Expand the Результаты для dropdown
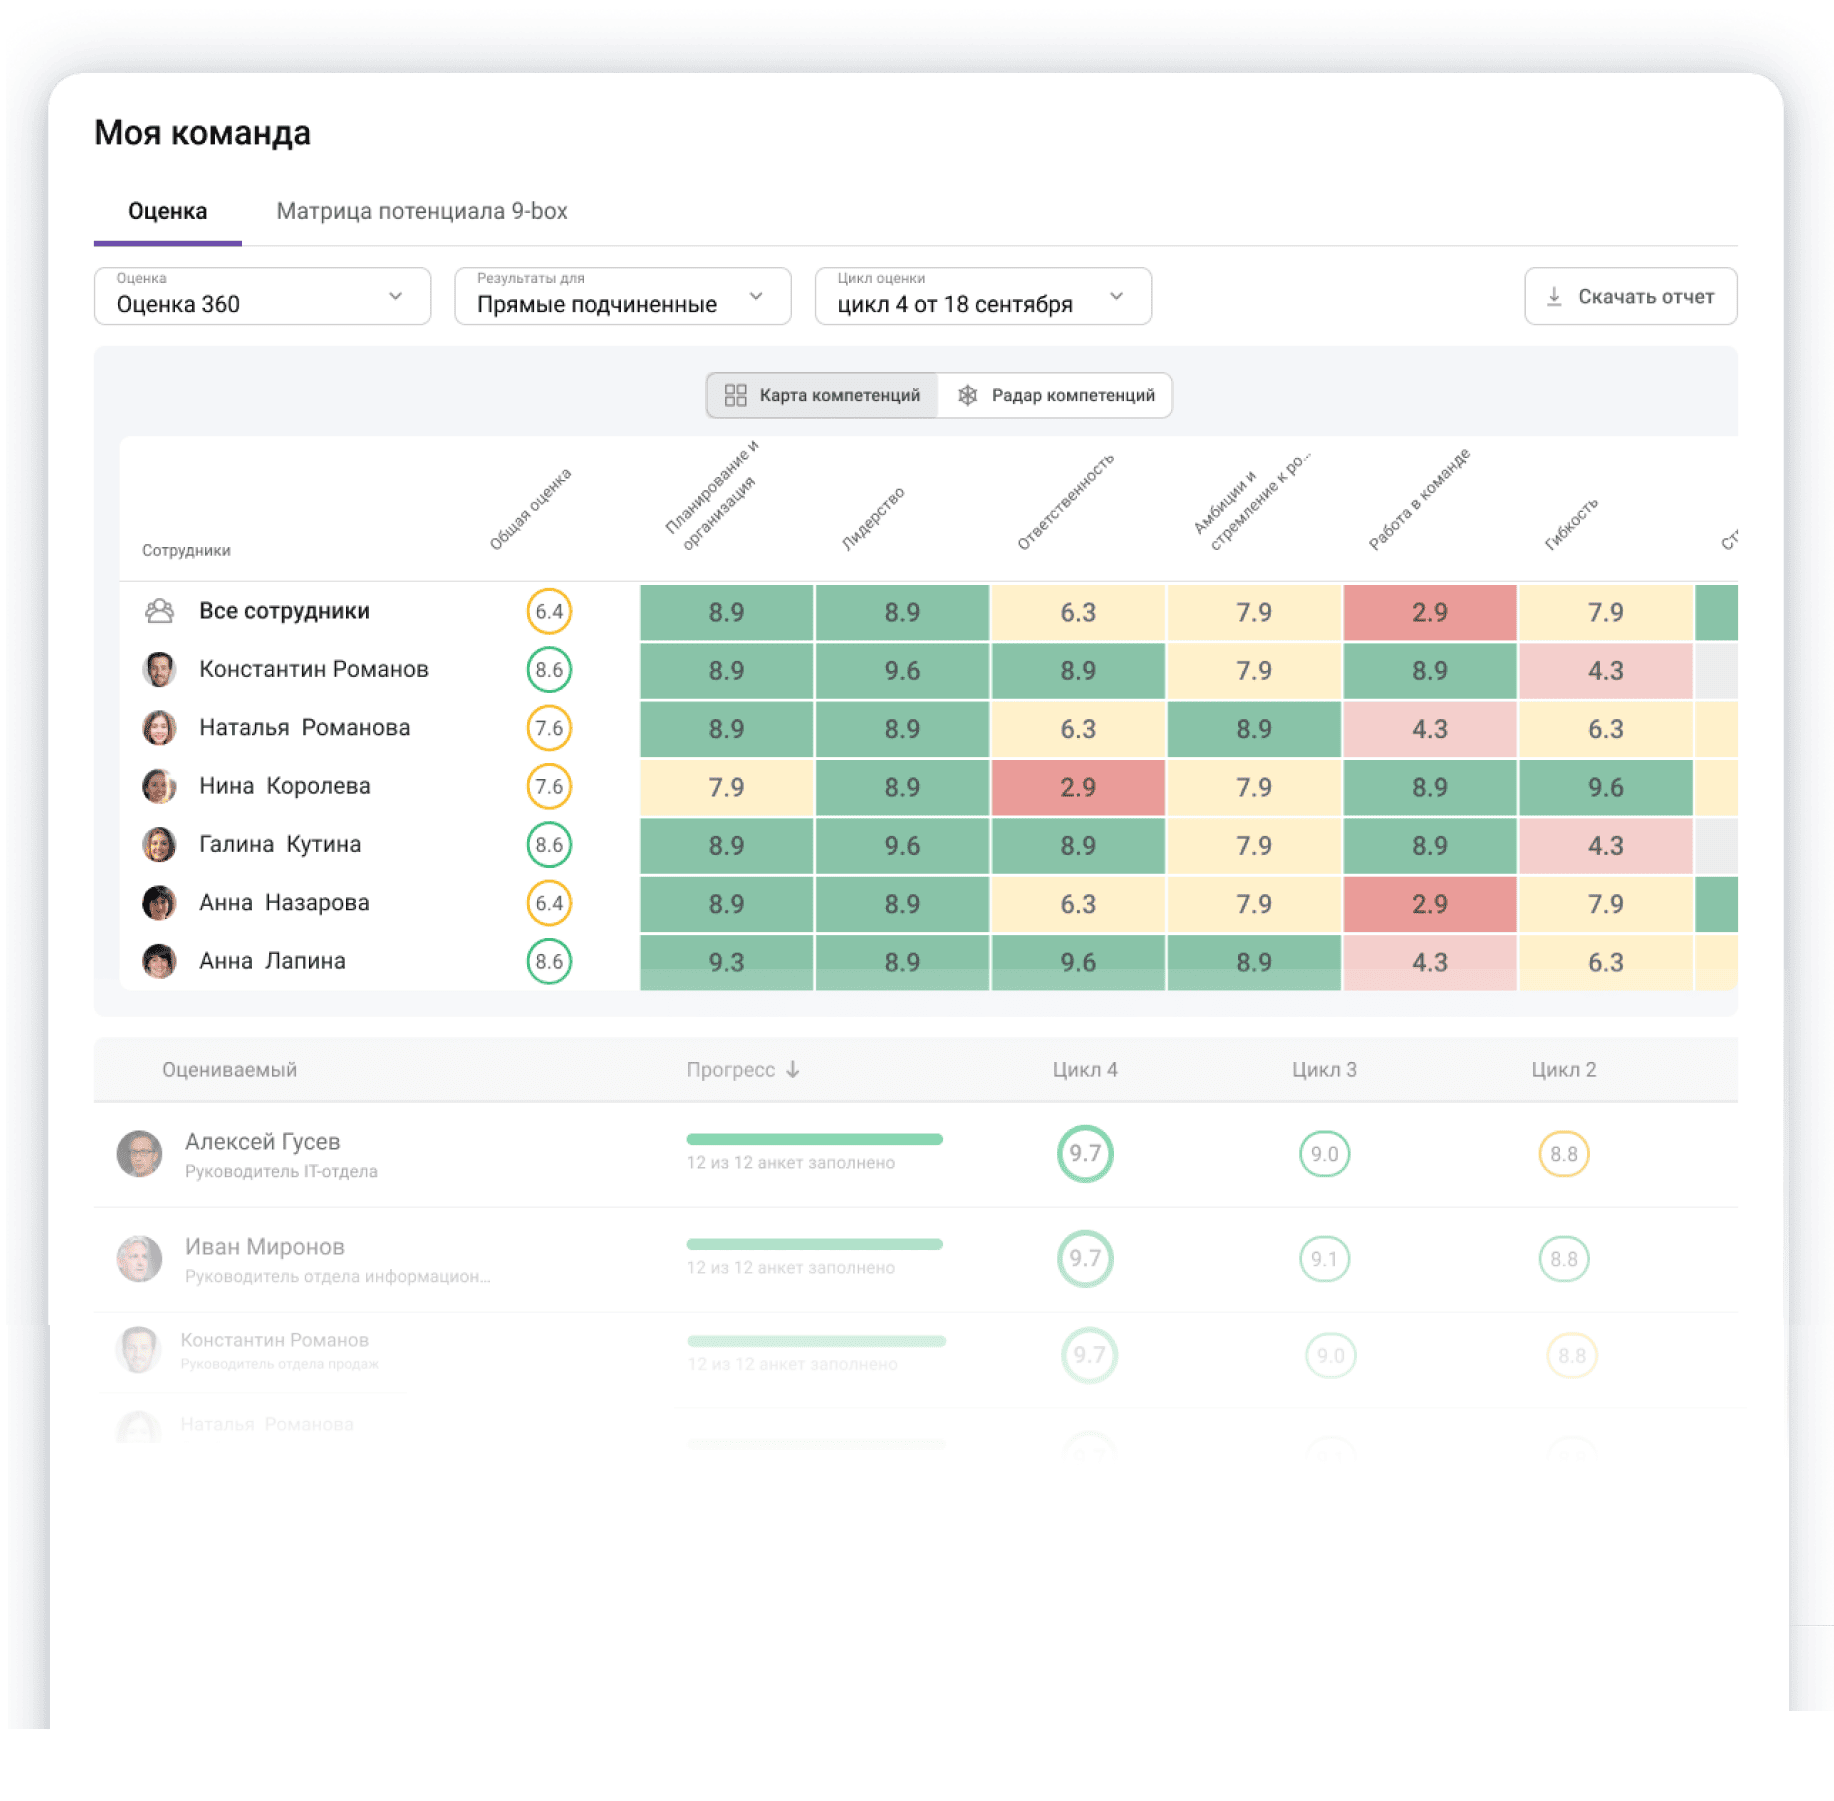Image resolution: width=1834 pixels, height=1801 pixels. pos(622,297)
